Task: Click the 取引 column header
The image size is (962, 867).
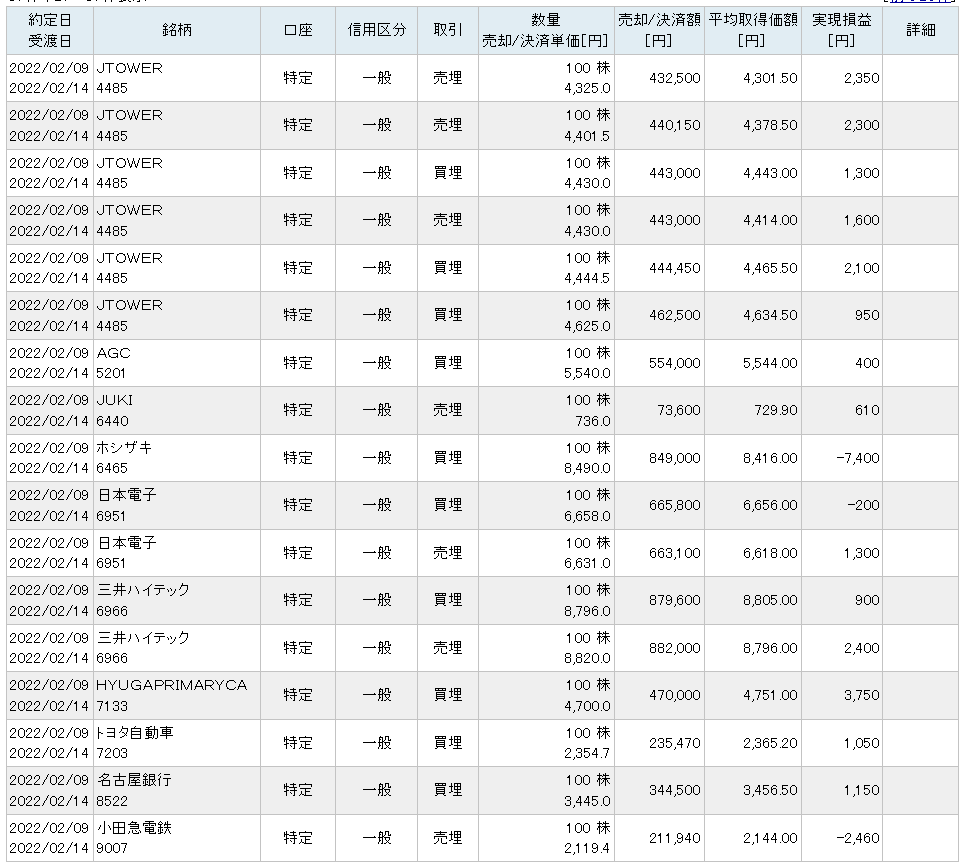Action: tap(448, 30)
